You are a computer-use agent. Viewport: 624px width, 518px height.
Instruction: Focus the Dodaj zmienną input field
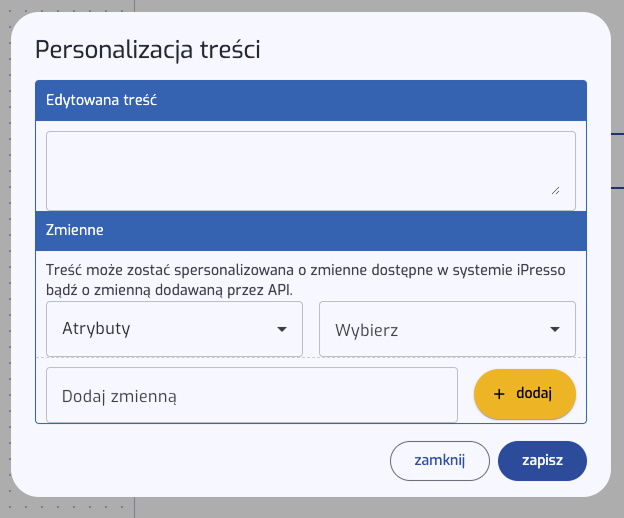pos(251,395)
